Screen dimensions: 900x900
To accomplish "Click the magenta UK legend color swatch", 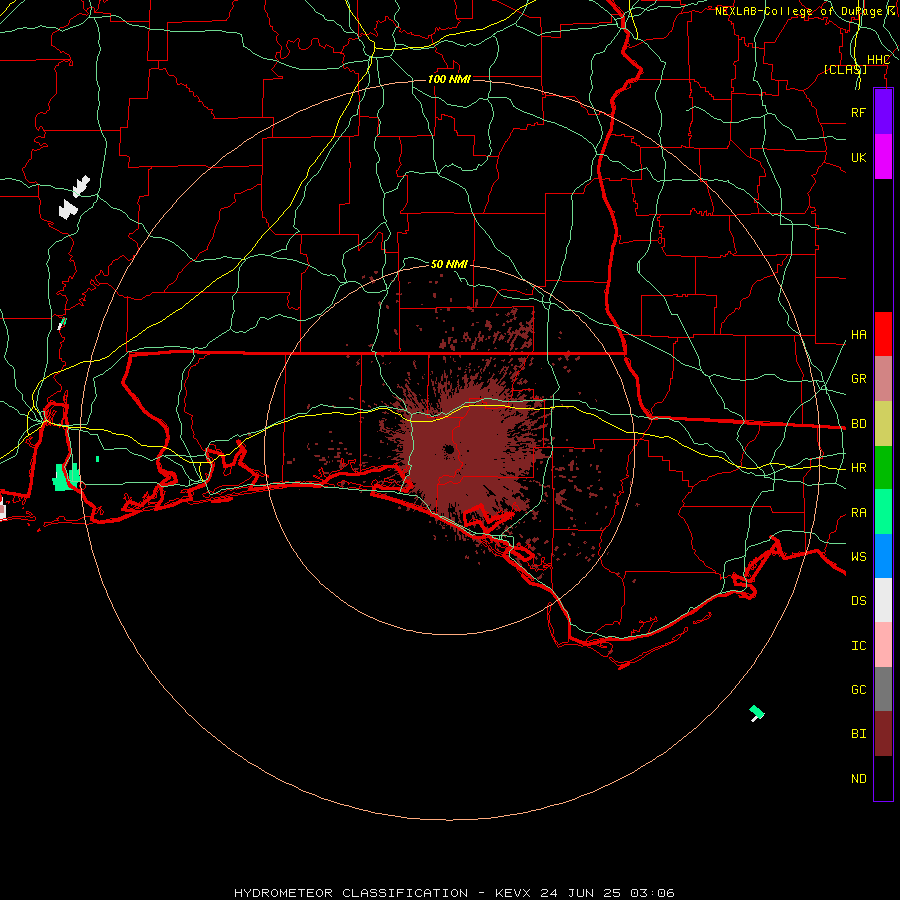I will (x=883, y=157).
